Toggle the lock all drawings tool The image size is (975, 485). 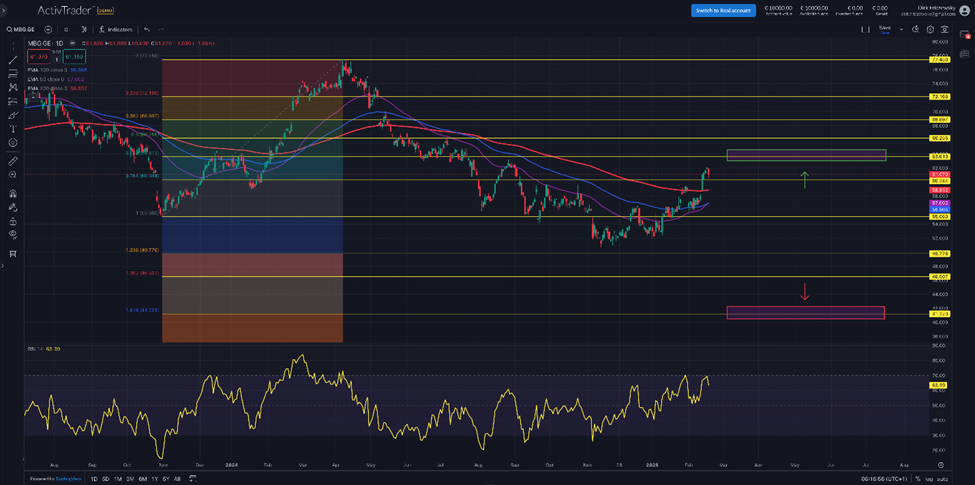pos(12,220)
